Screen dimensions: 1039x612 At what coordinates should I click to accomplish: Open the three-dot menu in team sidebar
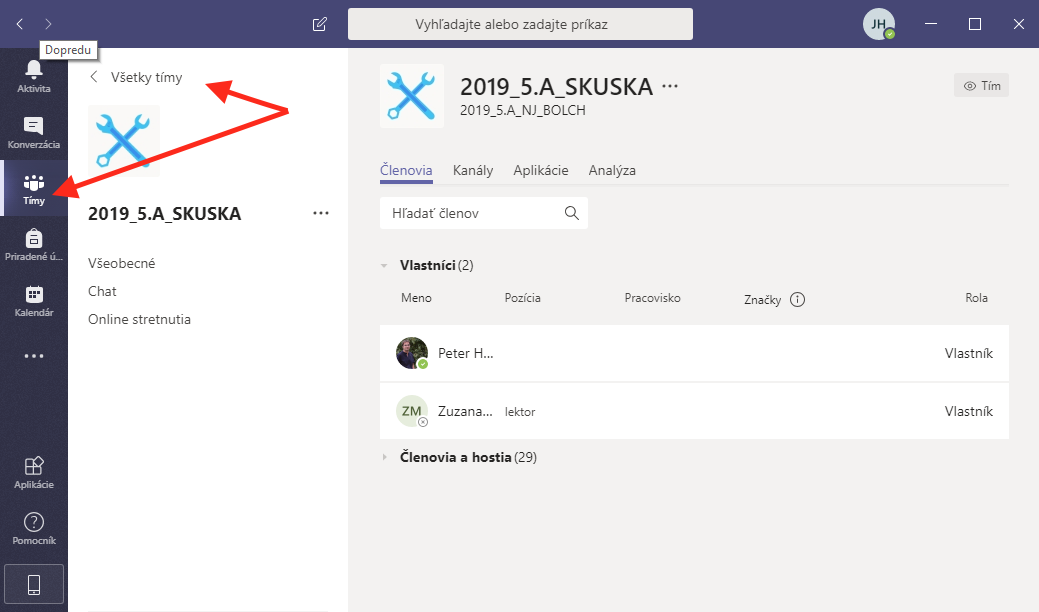click(320, 213)
